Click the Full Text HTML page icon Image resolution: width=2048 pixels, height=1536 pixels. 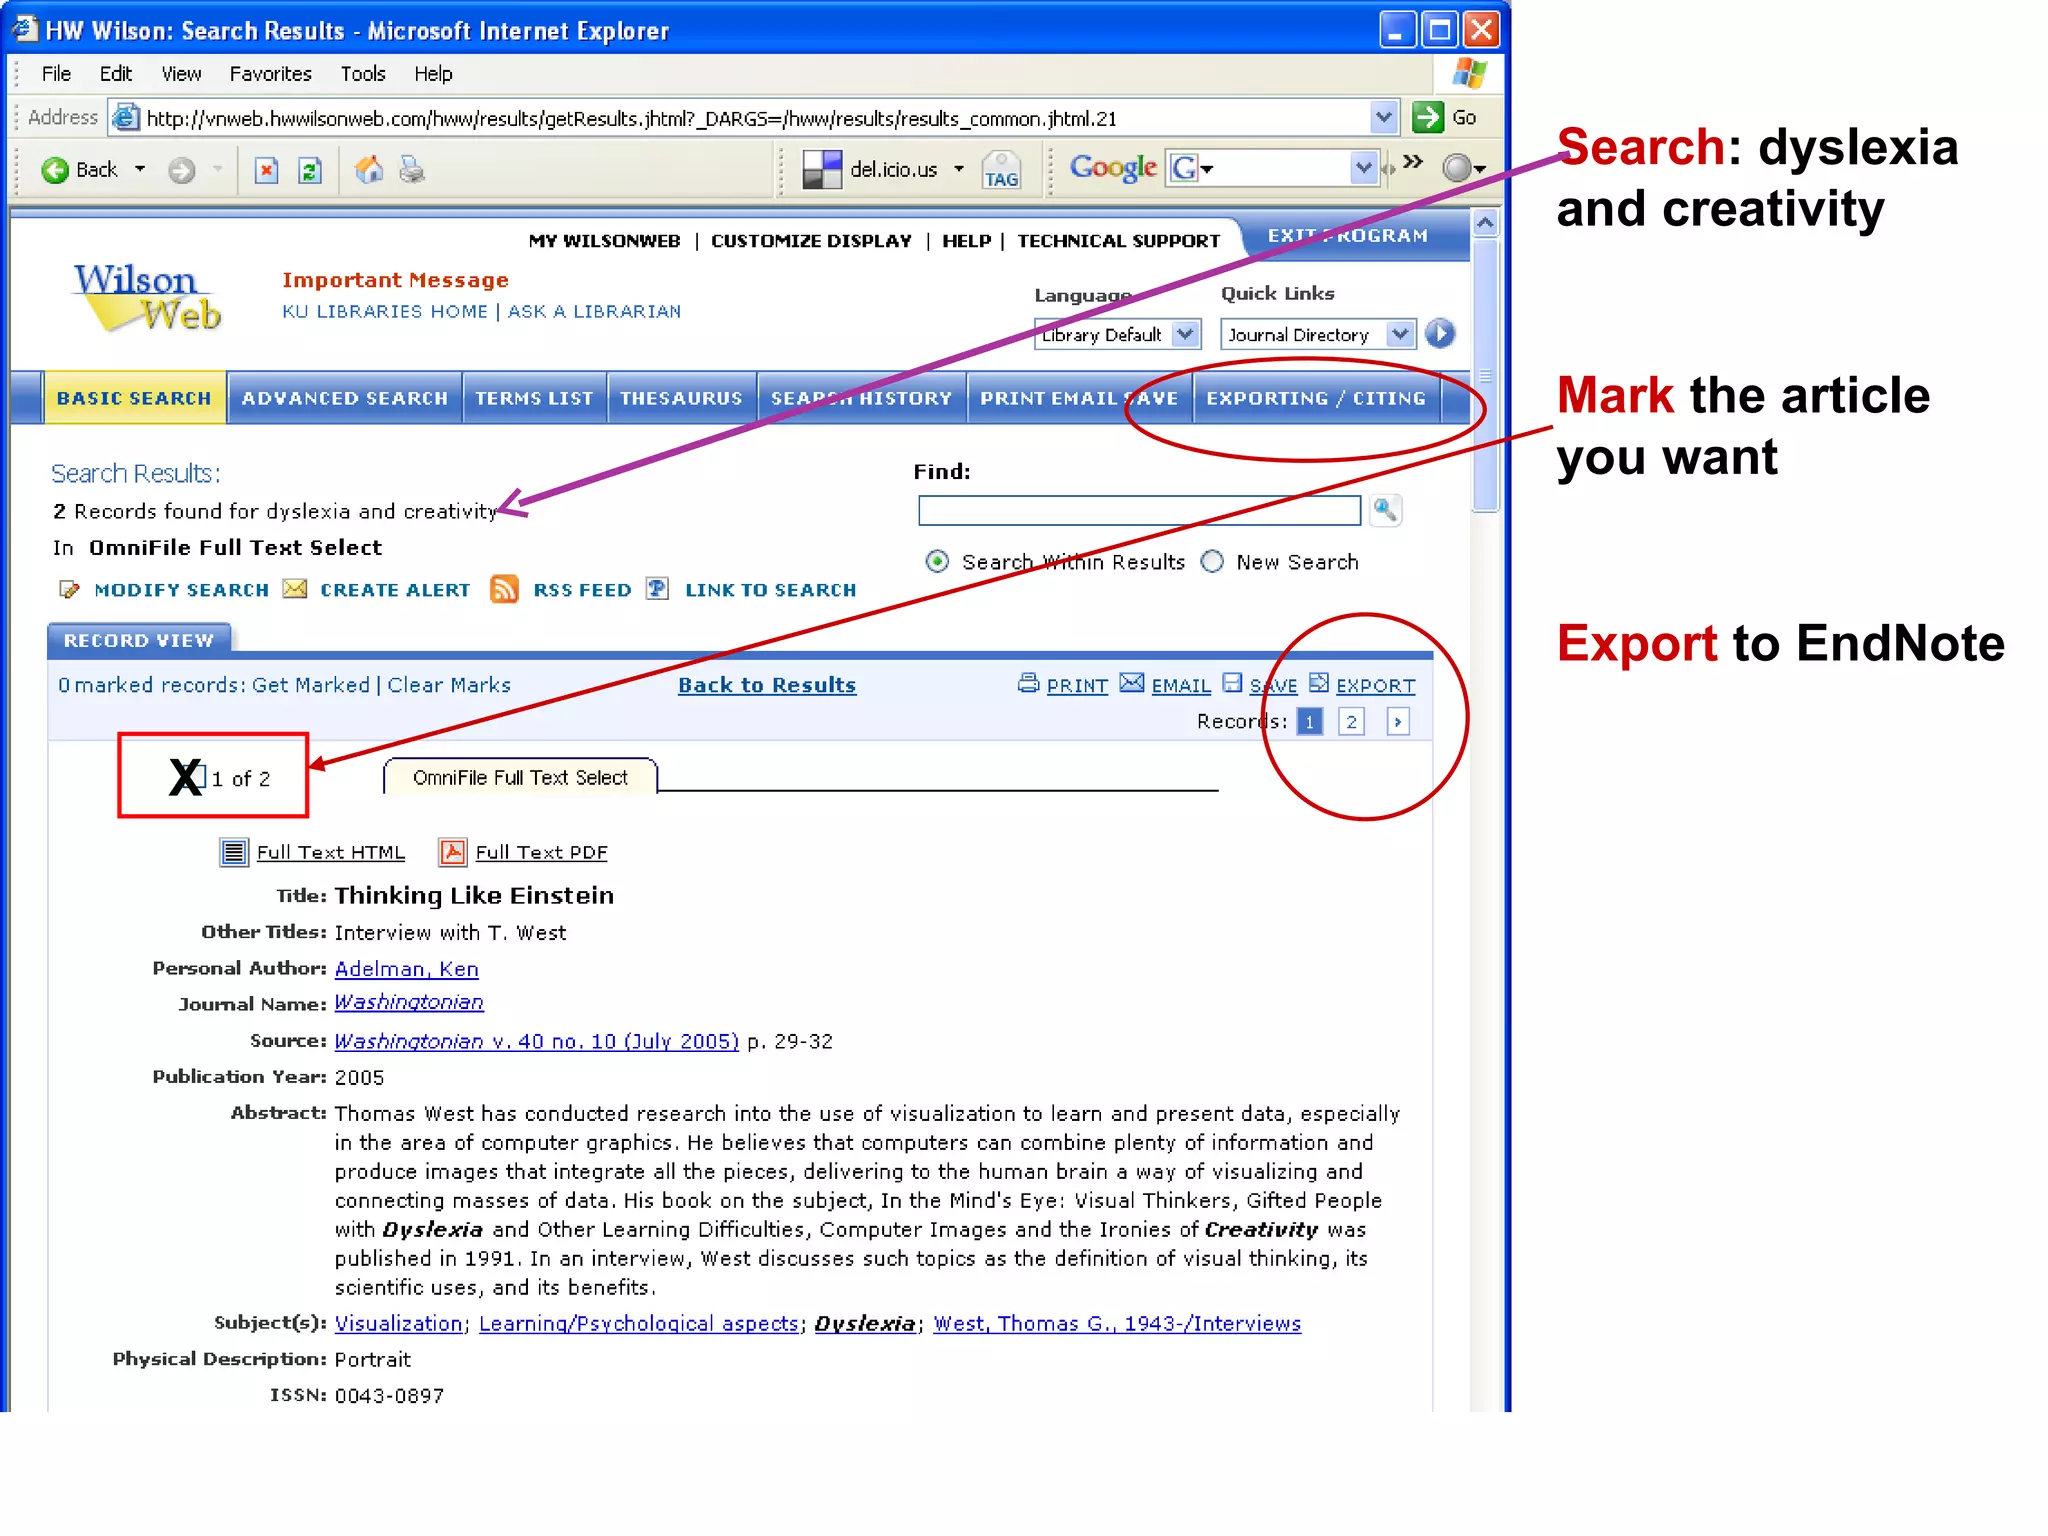[x=234, y=852]
